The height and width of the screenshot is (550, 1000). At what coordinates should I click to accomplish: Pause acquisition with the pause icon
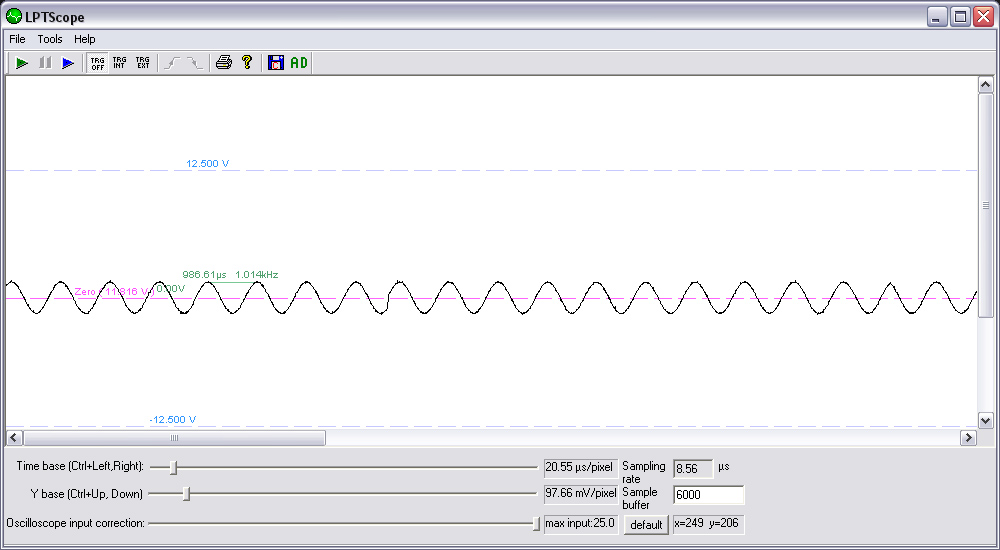45,63
